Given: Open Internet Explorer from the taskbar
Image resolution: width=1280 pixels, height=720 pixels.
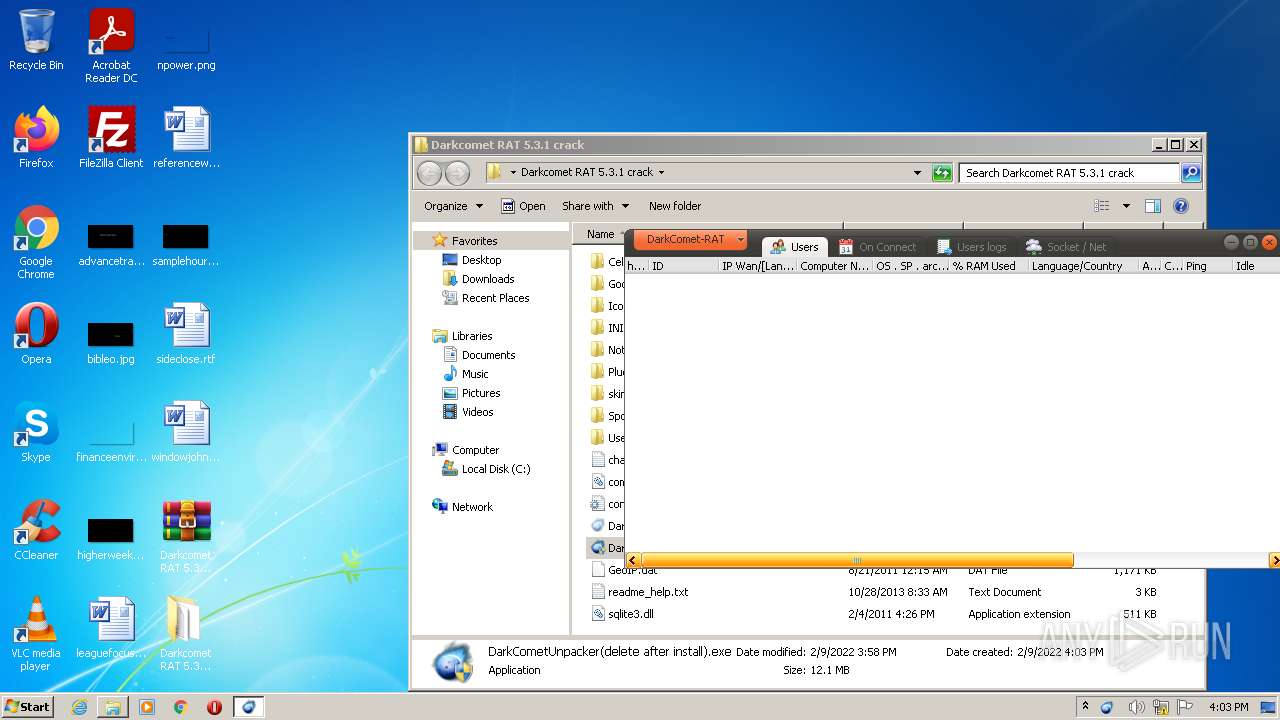Looking at the screenshot, I should coord(79,707).
